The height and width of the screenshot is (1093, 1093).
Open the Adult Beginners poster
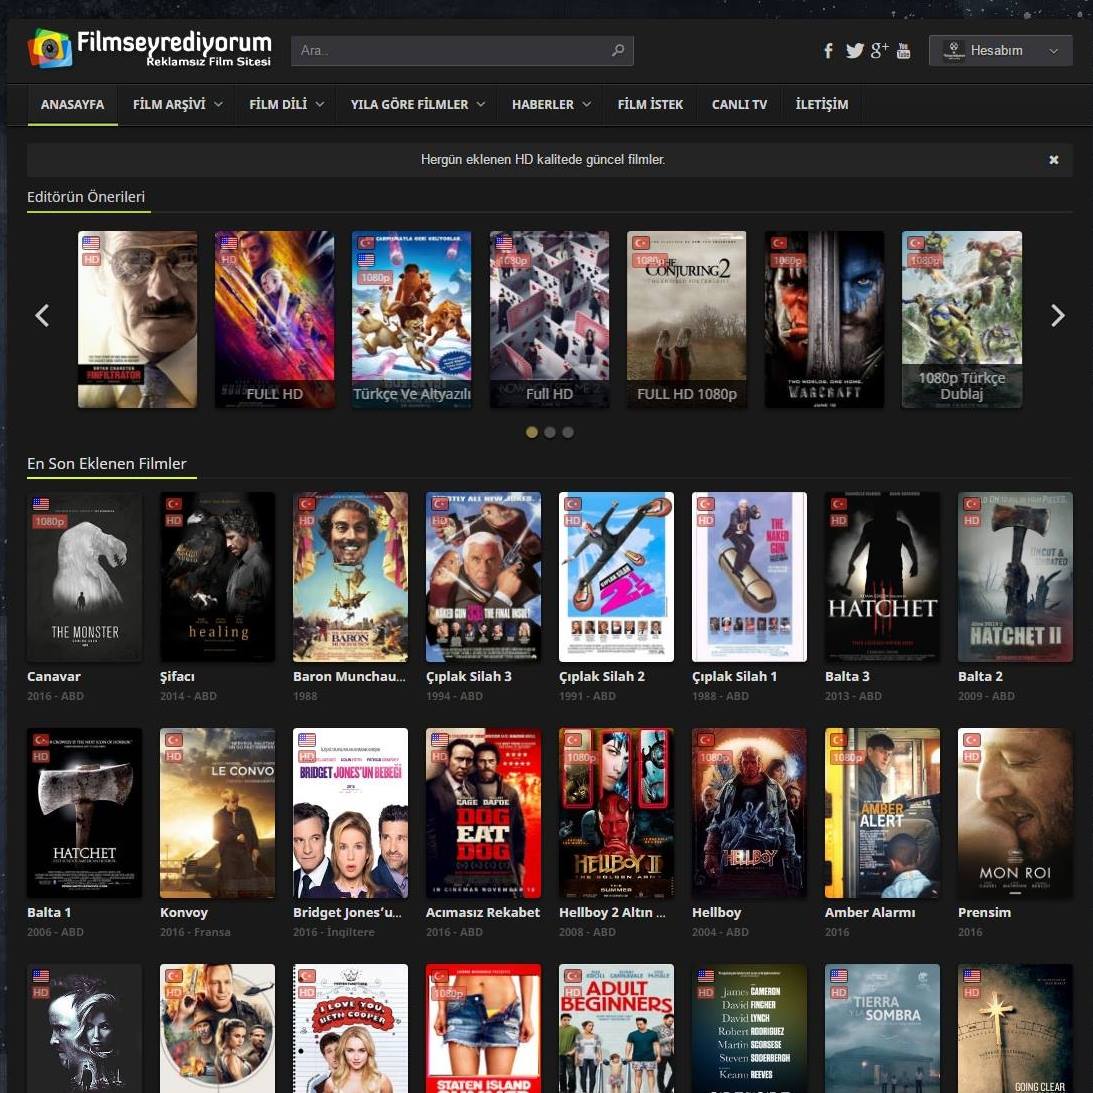click(616, 1028)
